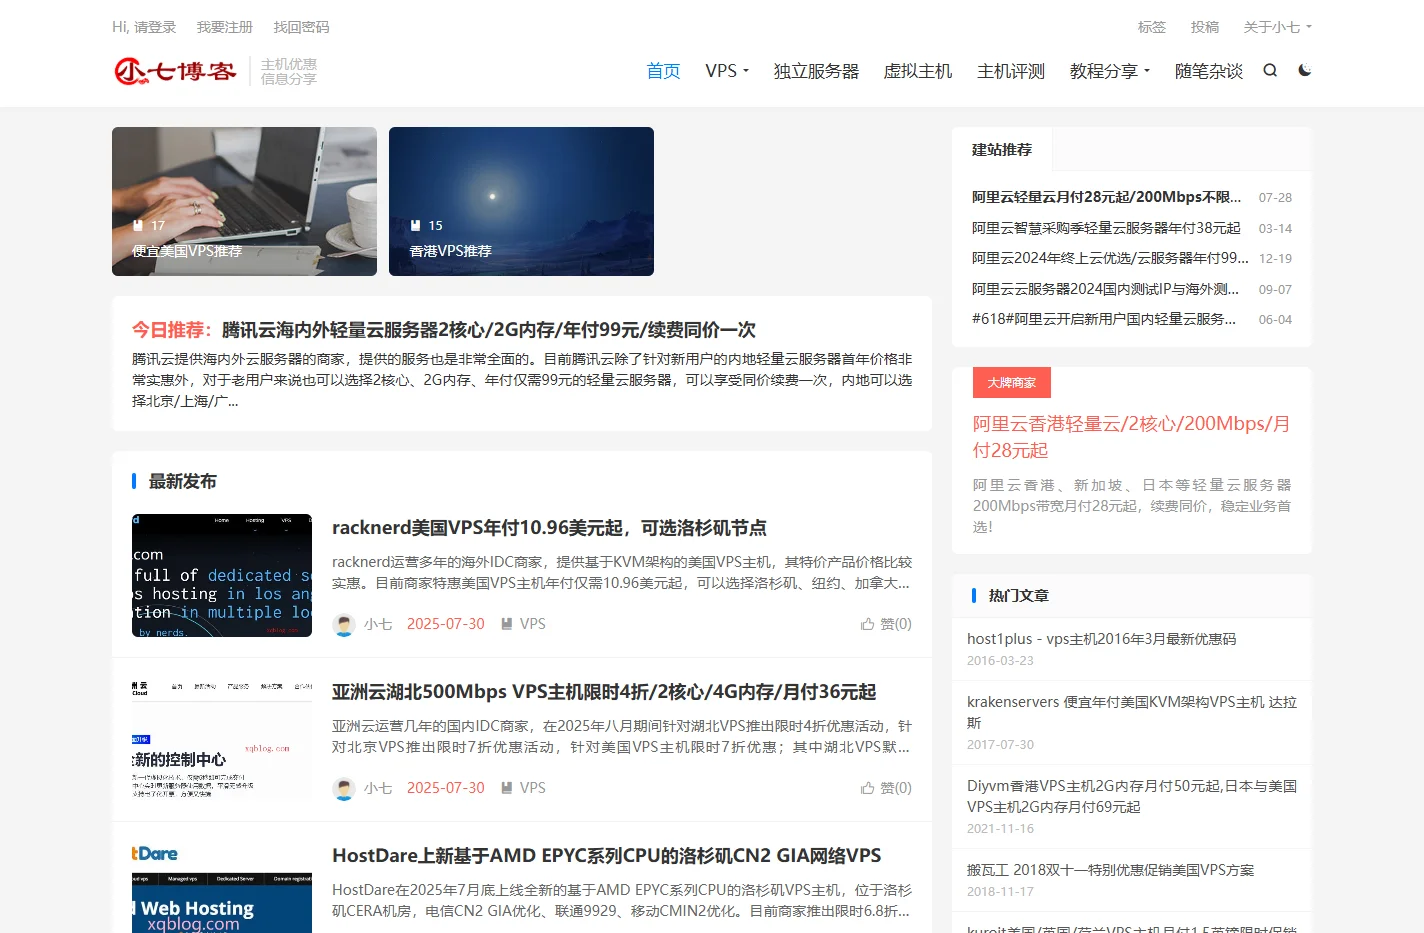Open racknerd article thumbnail image

point(222,576)
